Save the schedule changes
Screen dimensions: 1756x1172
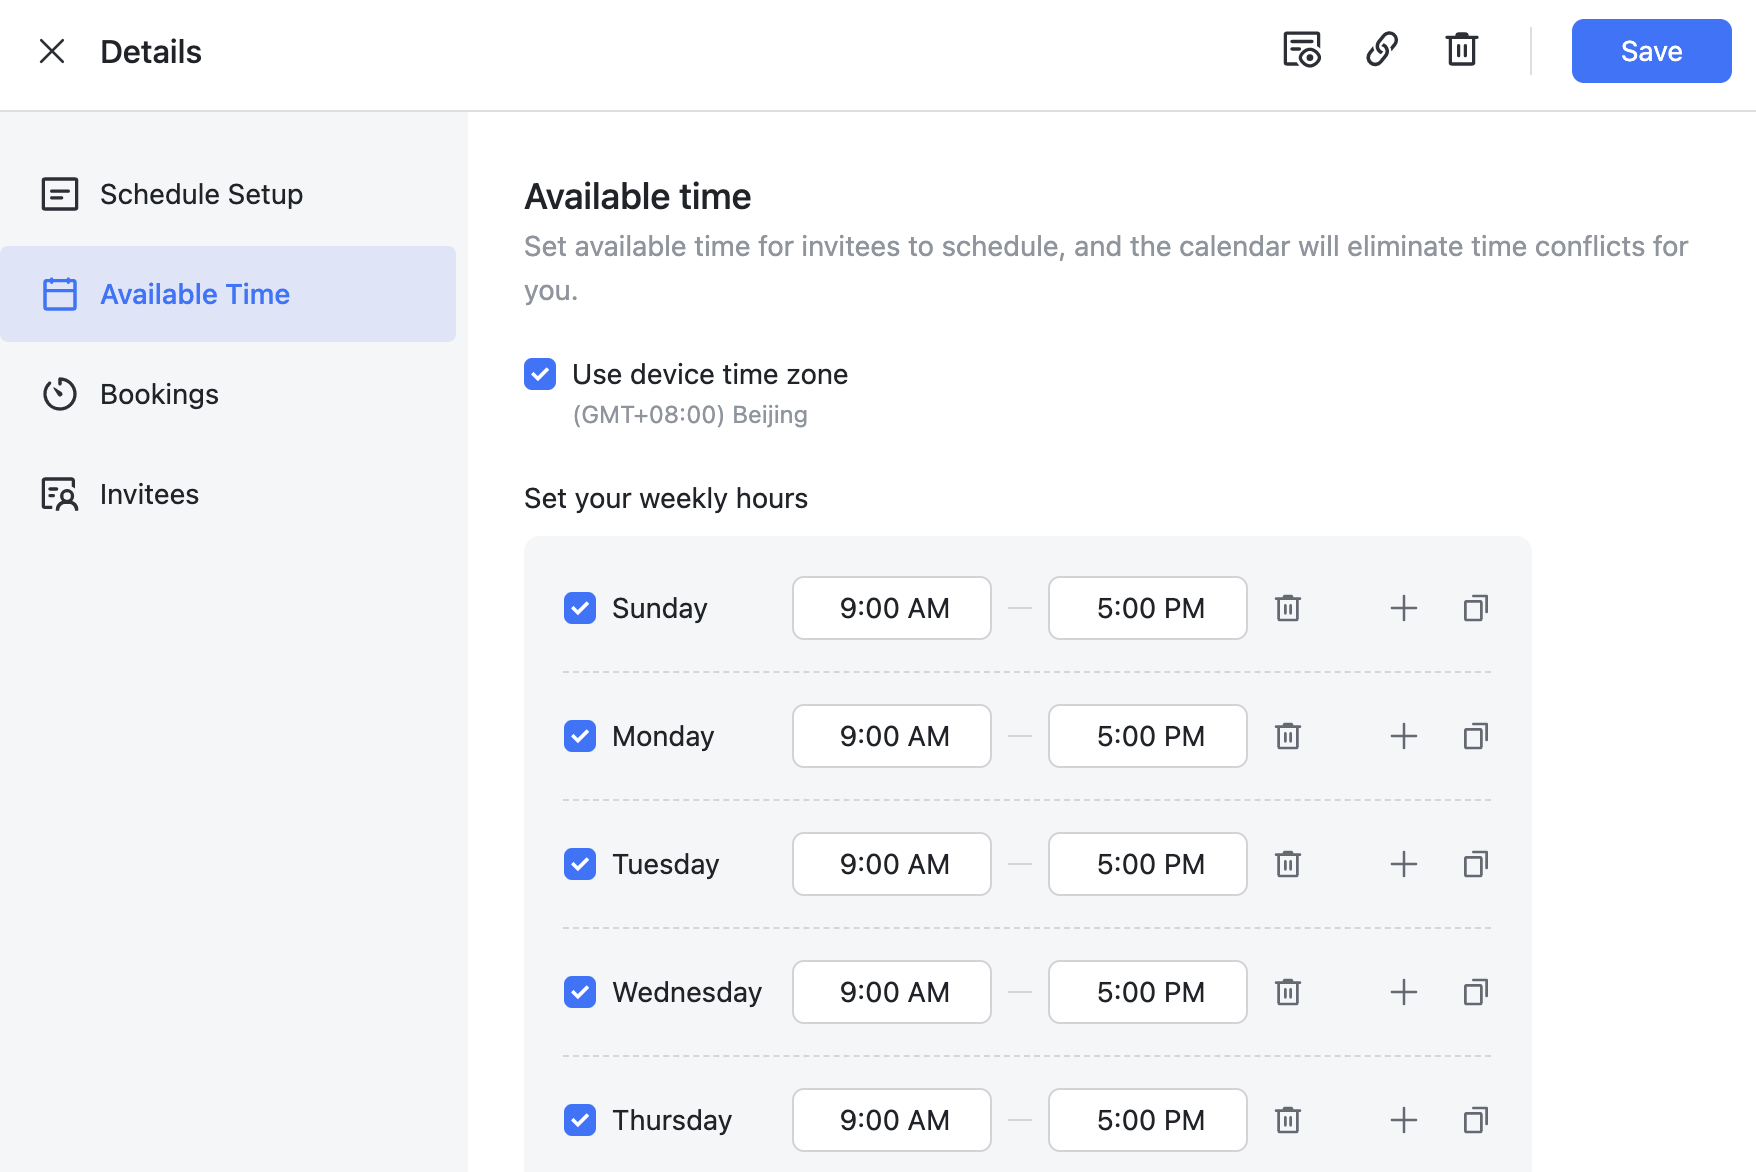tap(1650, 51)
